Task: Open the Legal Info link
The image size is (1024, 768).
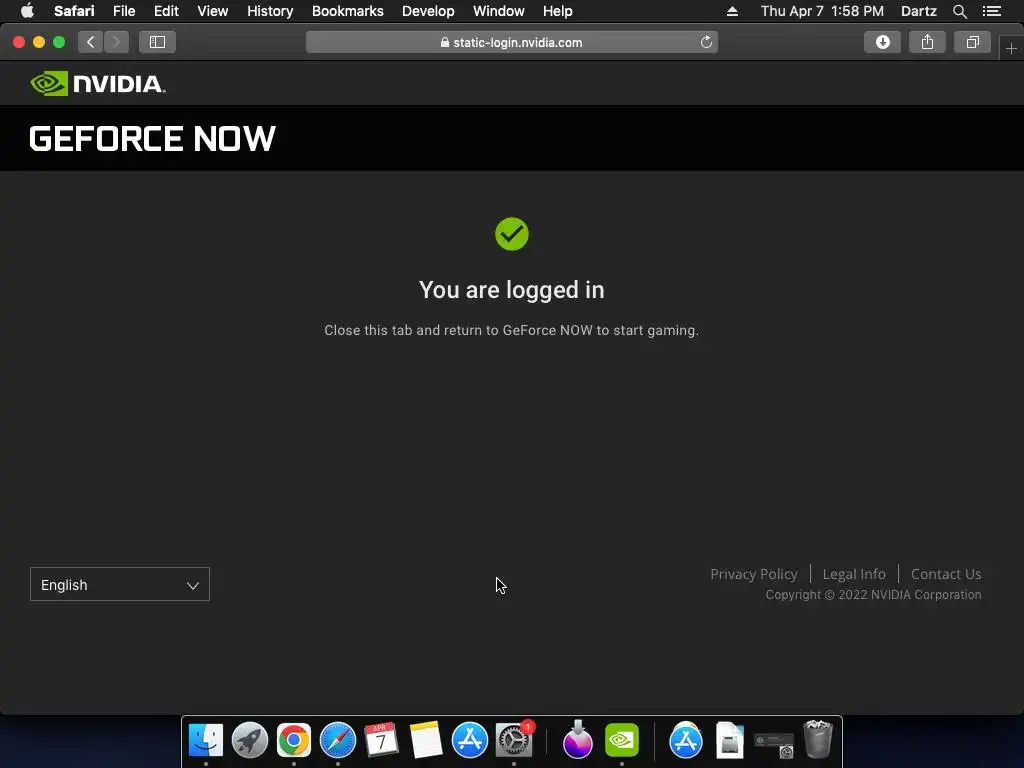Action: tap(854, 574)
